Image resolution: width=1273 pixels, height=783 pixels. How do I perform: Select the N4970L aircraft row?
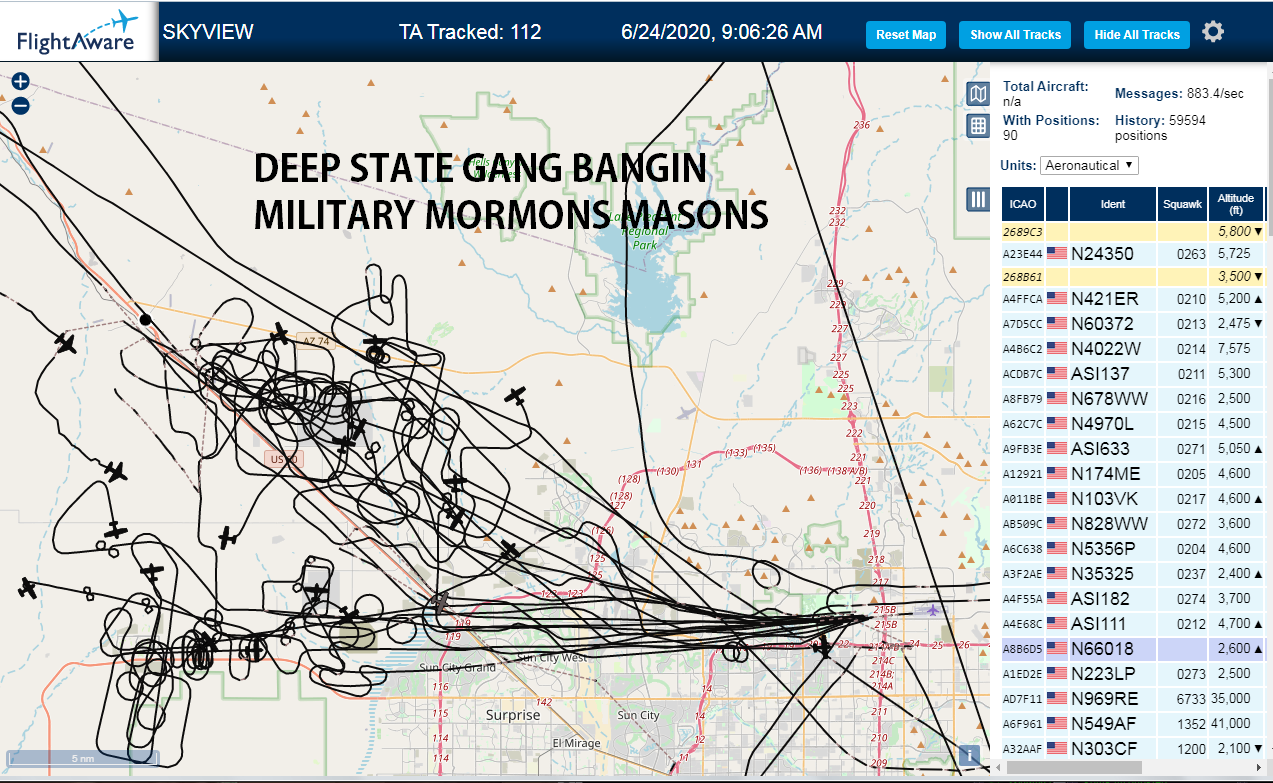[x=1134, y=423]
